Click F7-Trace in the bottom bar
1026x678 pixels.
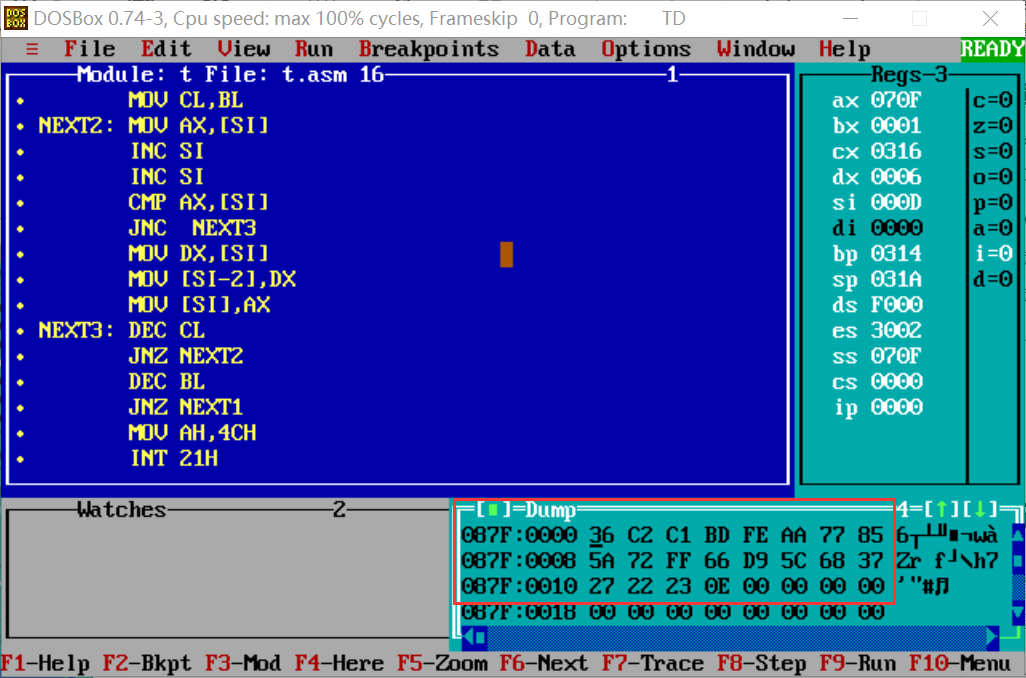tap(653, 664)
